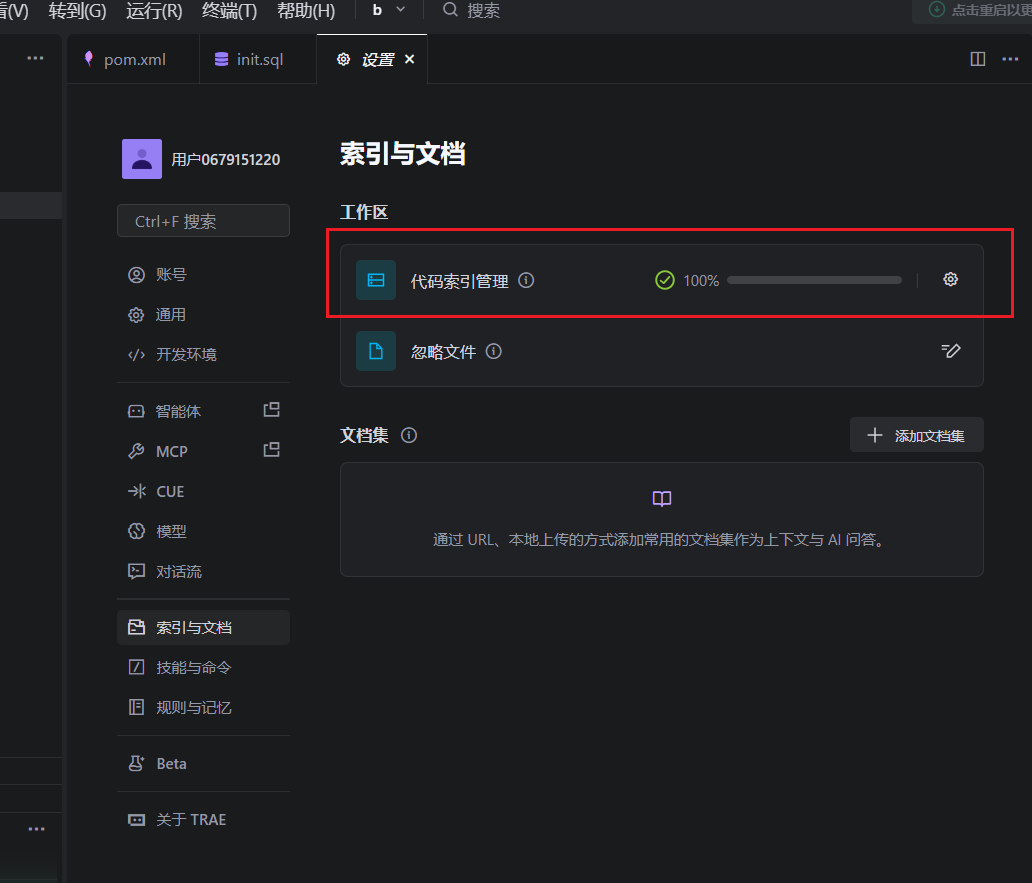This screenshot has height=883, width=1032.
Task: Switch to the pom.xml tab
Action: coord(134,59)
